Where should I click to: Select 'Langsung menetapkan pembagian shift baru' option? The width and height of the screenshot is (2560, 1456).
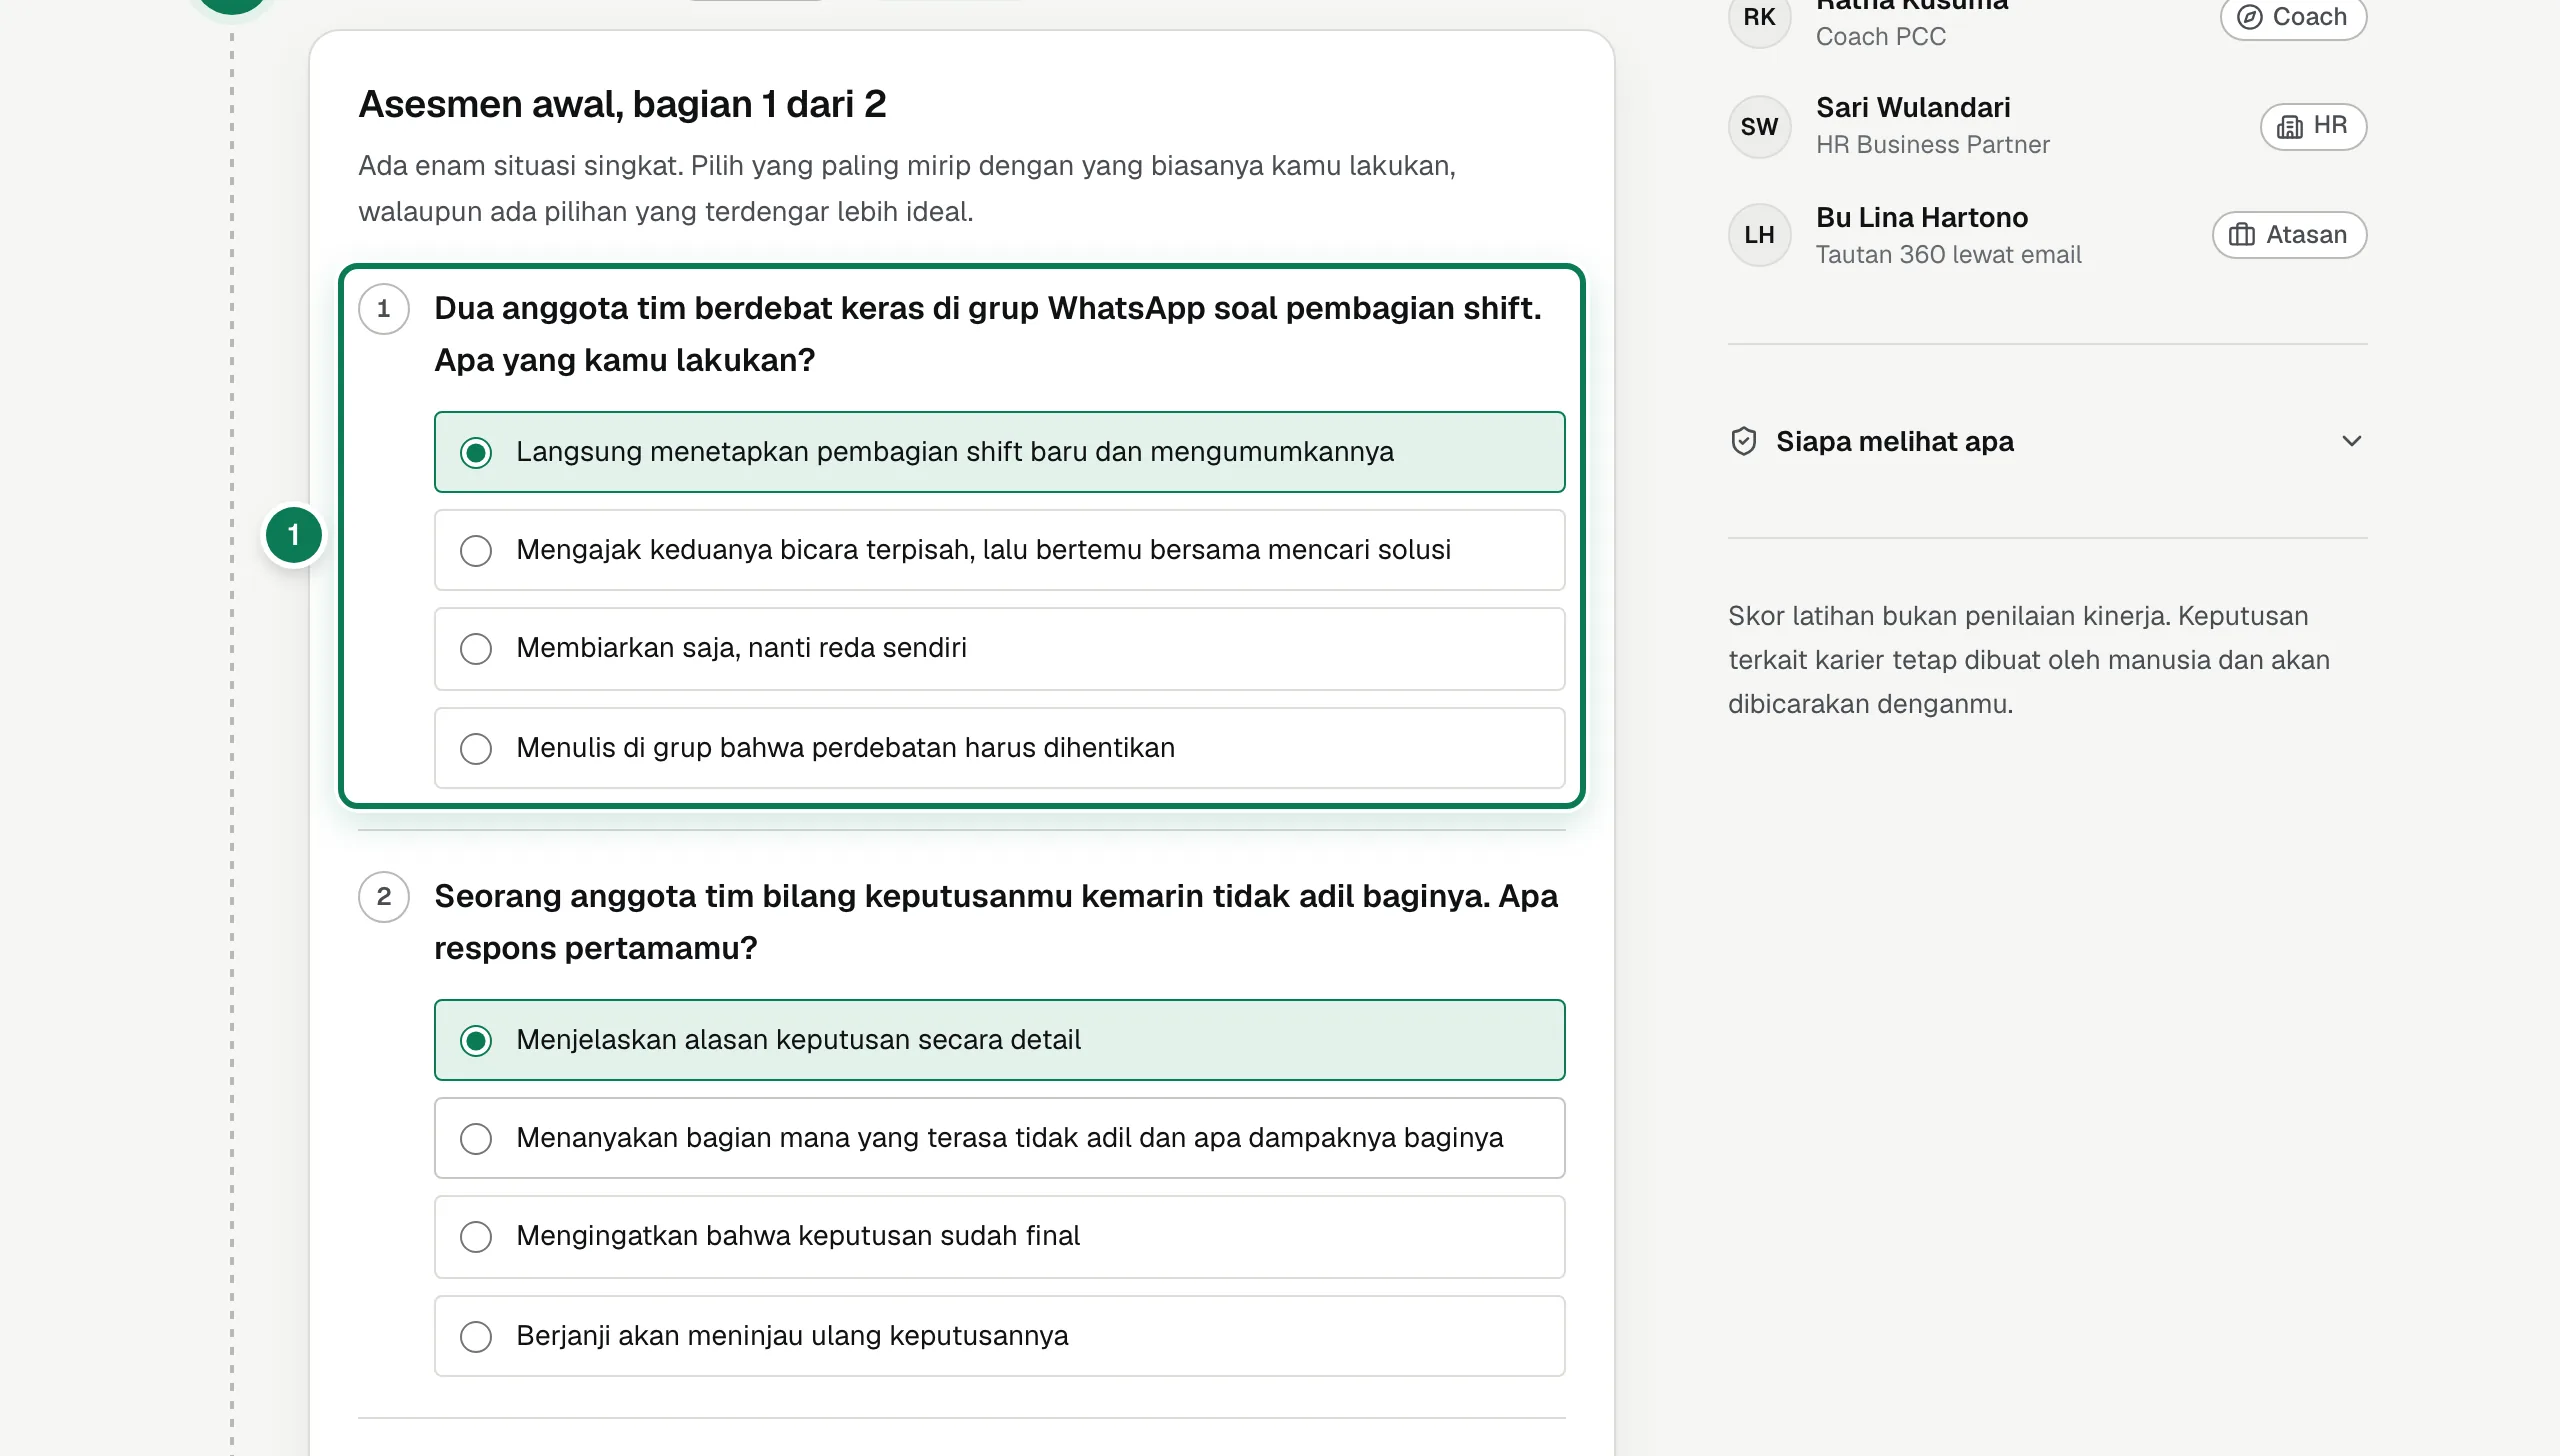click(999, 452)
